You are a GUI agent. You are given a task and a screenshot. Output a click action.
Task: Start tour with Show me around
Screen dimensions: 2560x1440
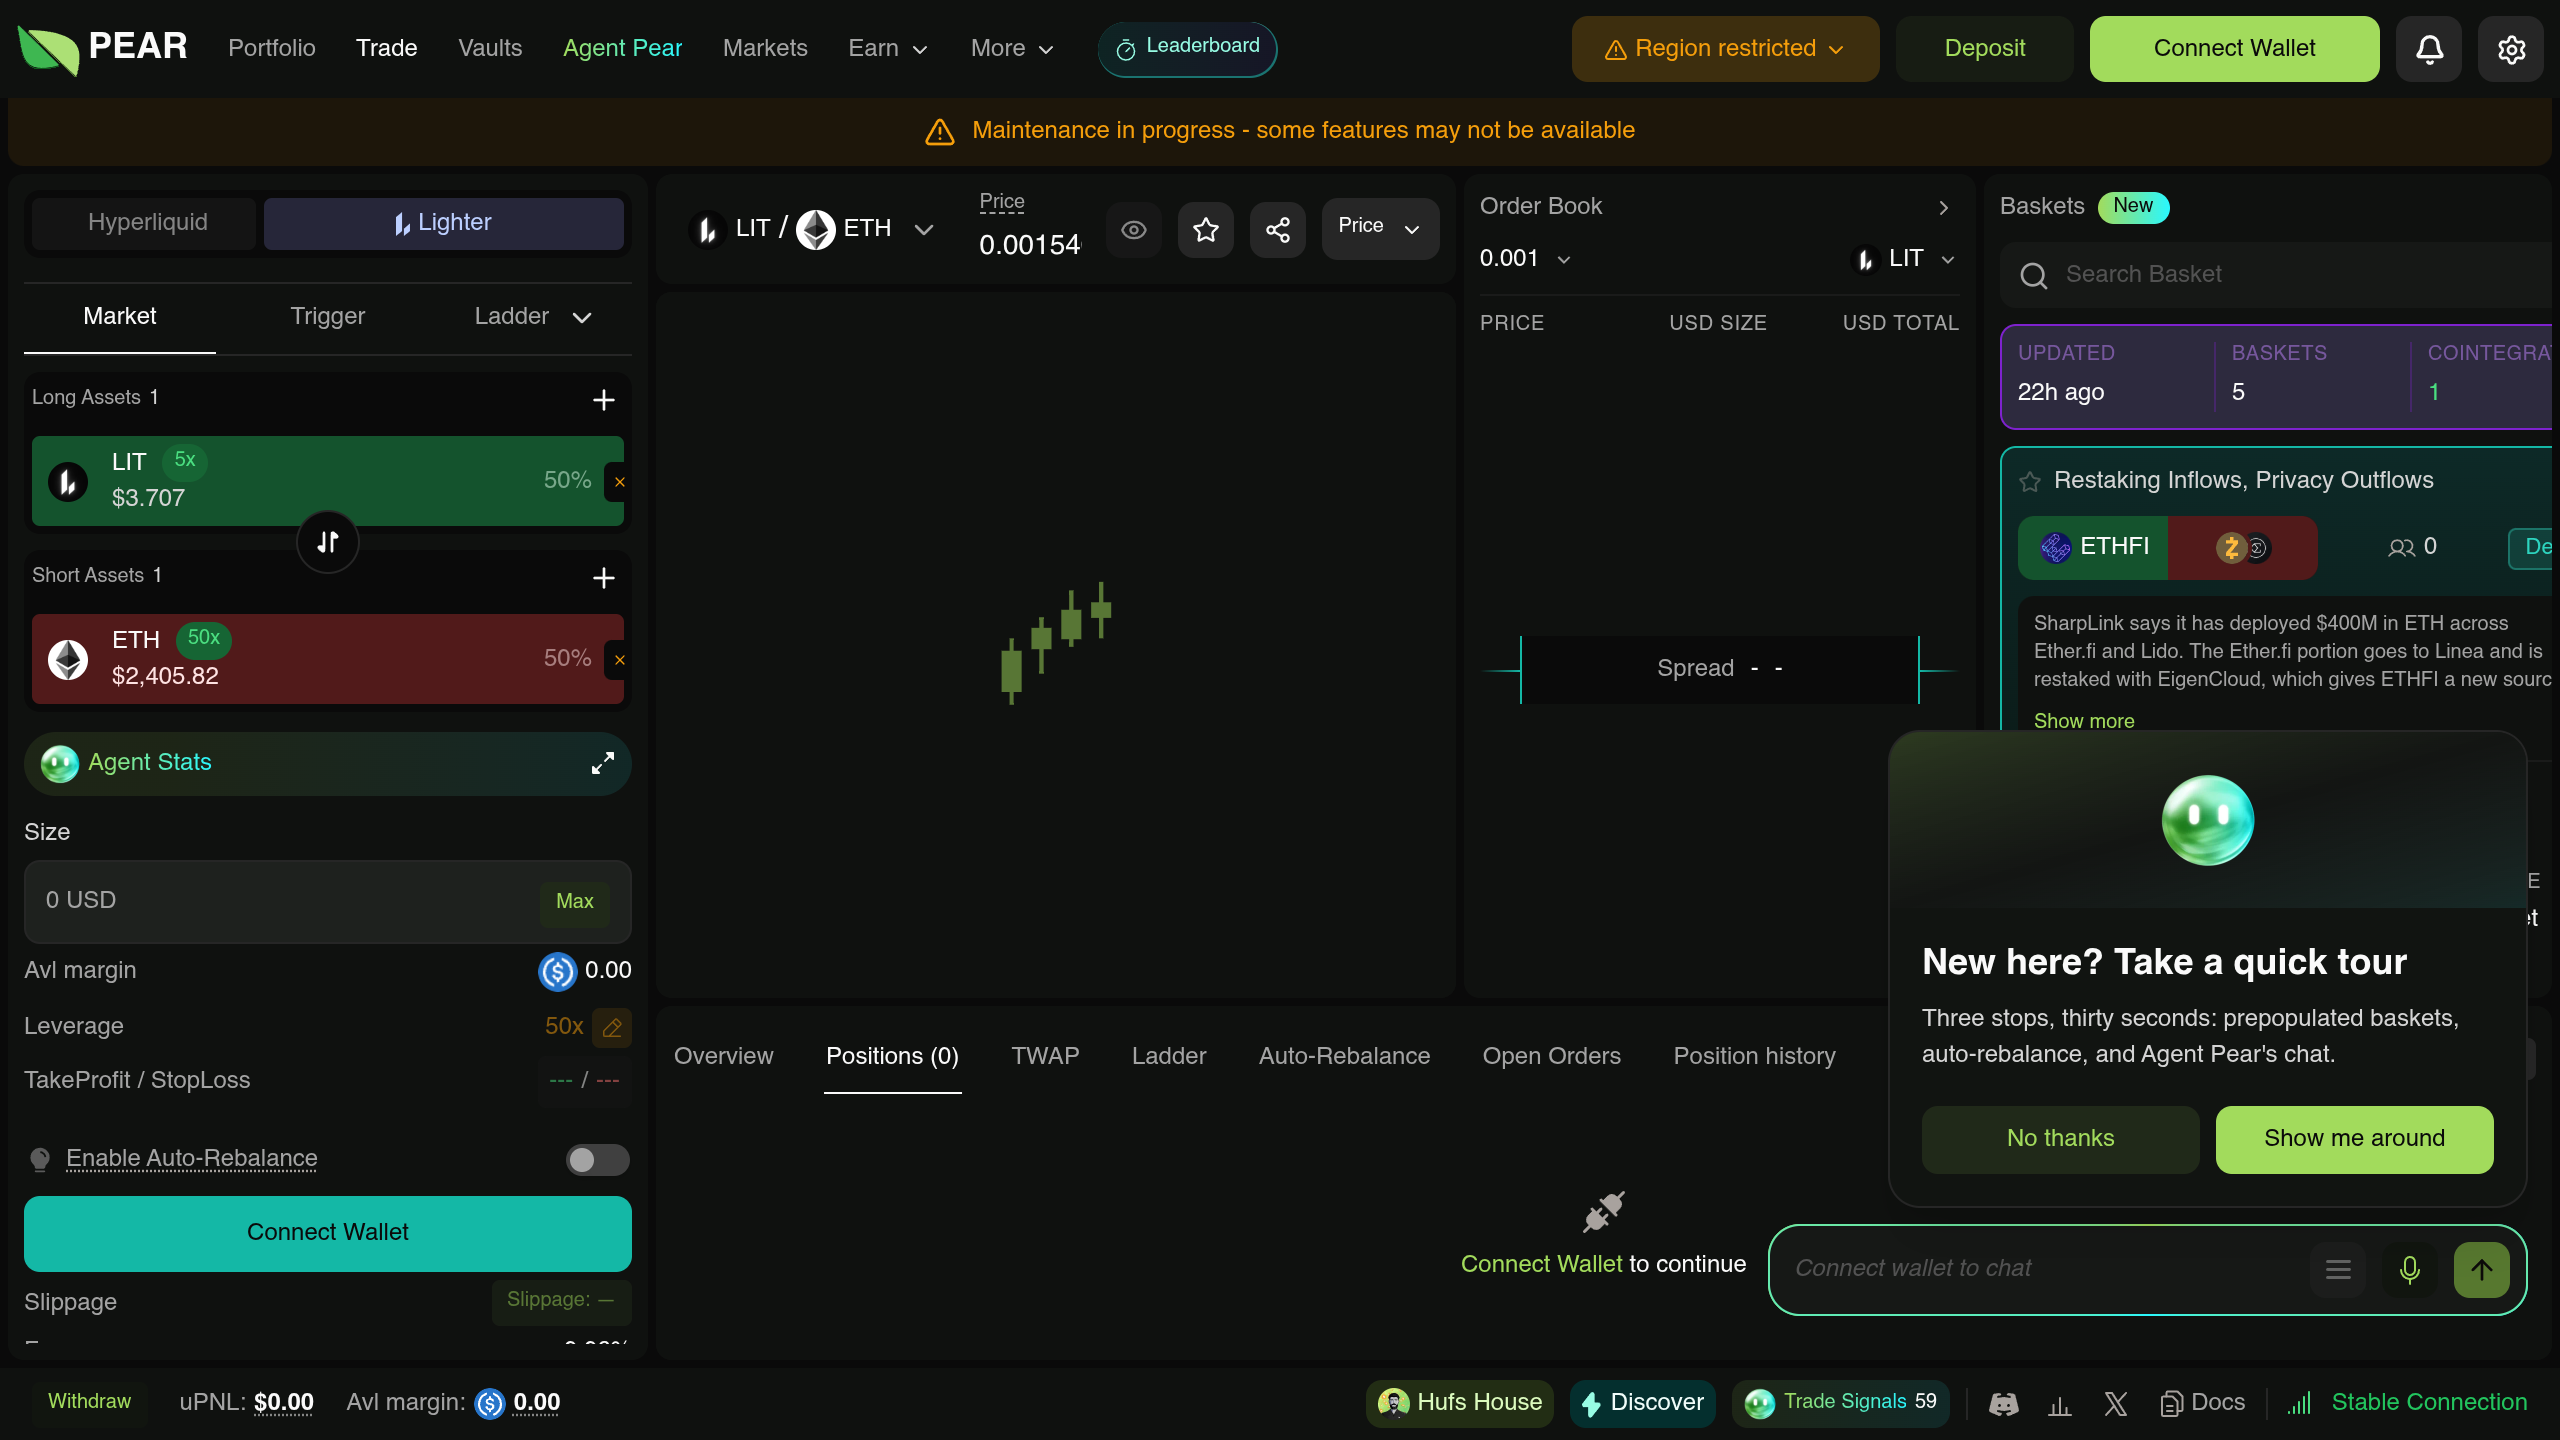click(x=2354, y=1139)
